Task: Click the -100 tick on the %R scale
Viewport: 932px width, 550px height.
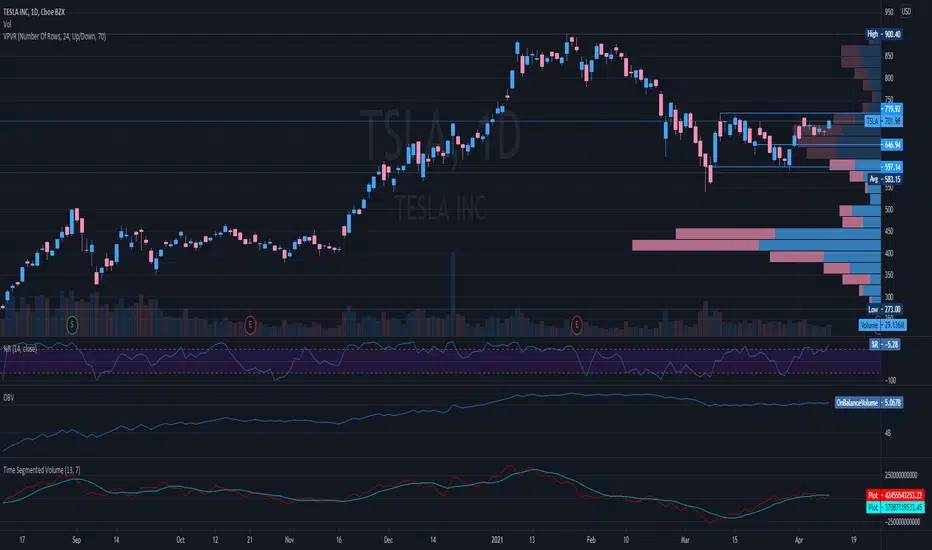Action: [890, 381]
